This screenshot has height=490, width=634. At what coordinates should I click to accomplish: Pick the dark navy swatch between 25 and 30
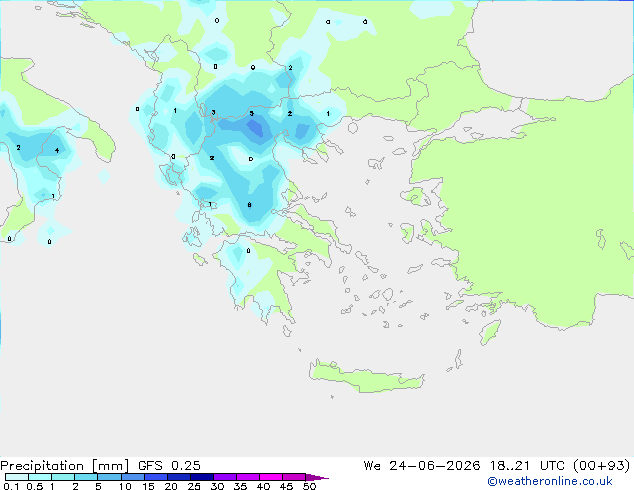pyautogui.click(x=202, y=477)
